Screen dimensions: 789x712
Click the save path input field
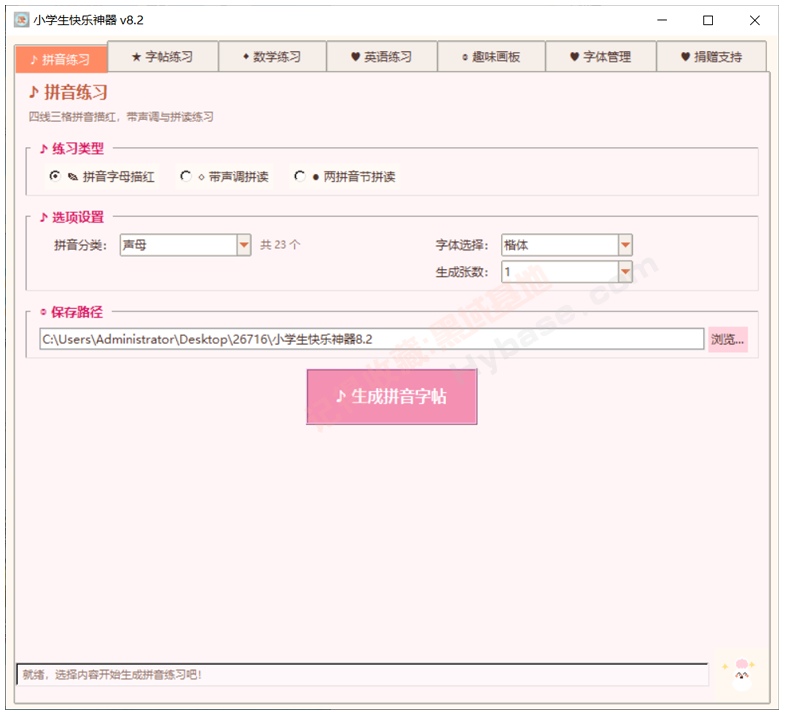click(371, 339)
